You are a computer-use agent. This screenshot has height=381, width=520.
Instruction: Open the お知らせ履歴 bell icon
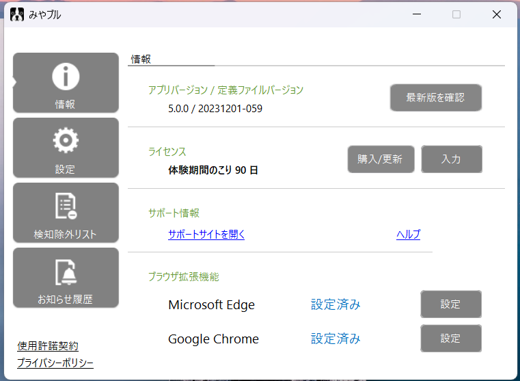pos(66,272)
